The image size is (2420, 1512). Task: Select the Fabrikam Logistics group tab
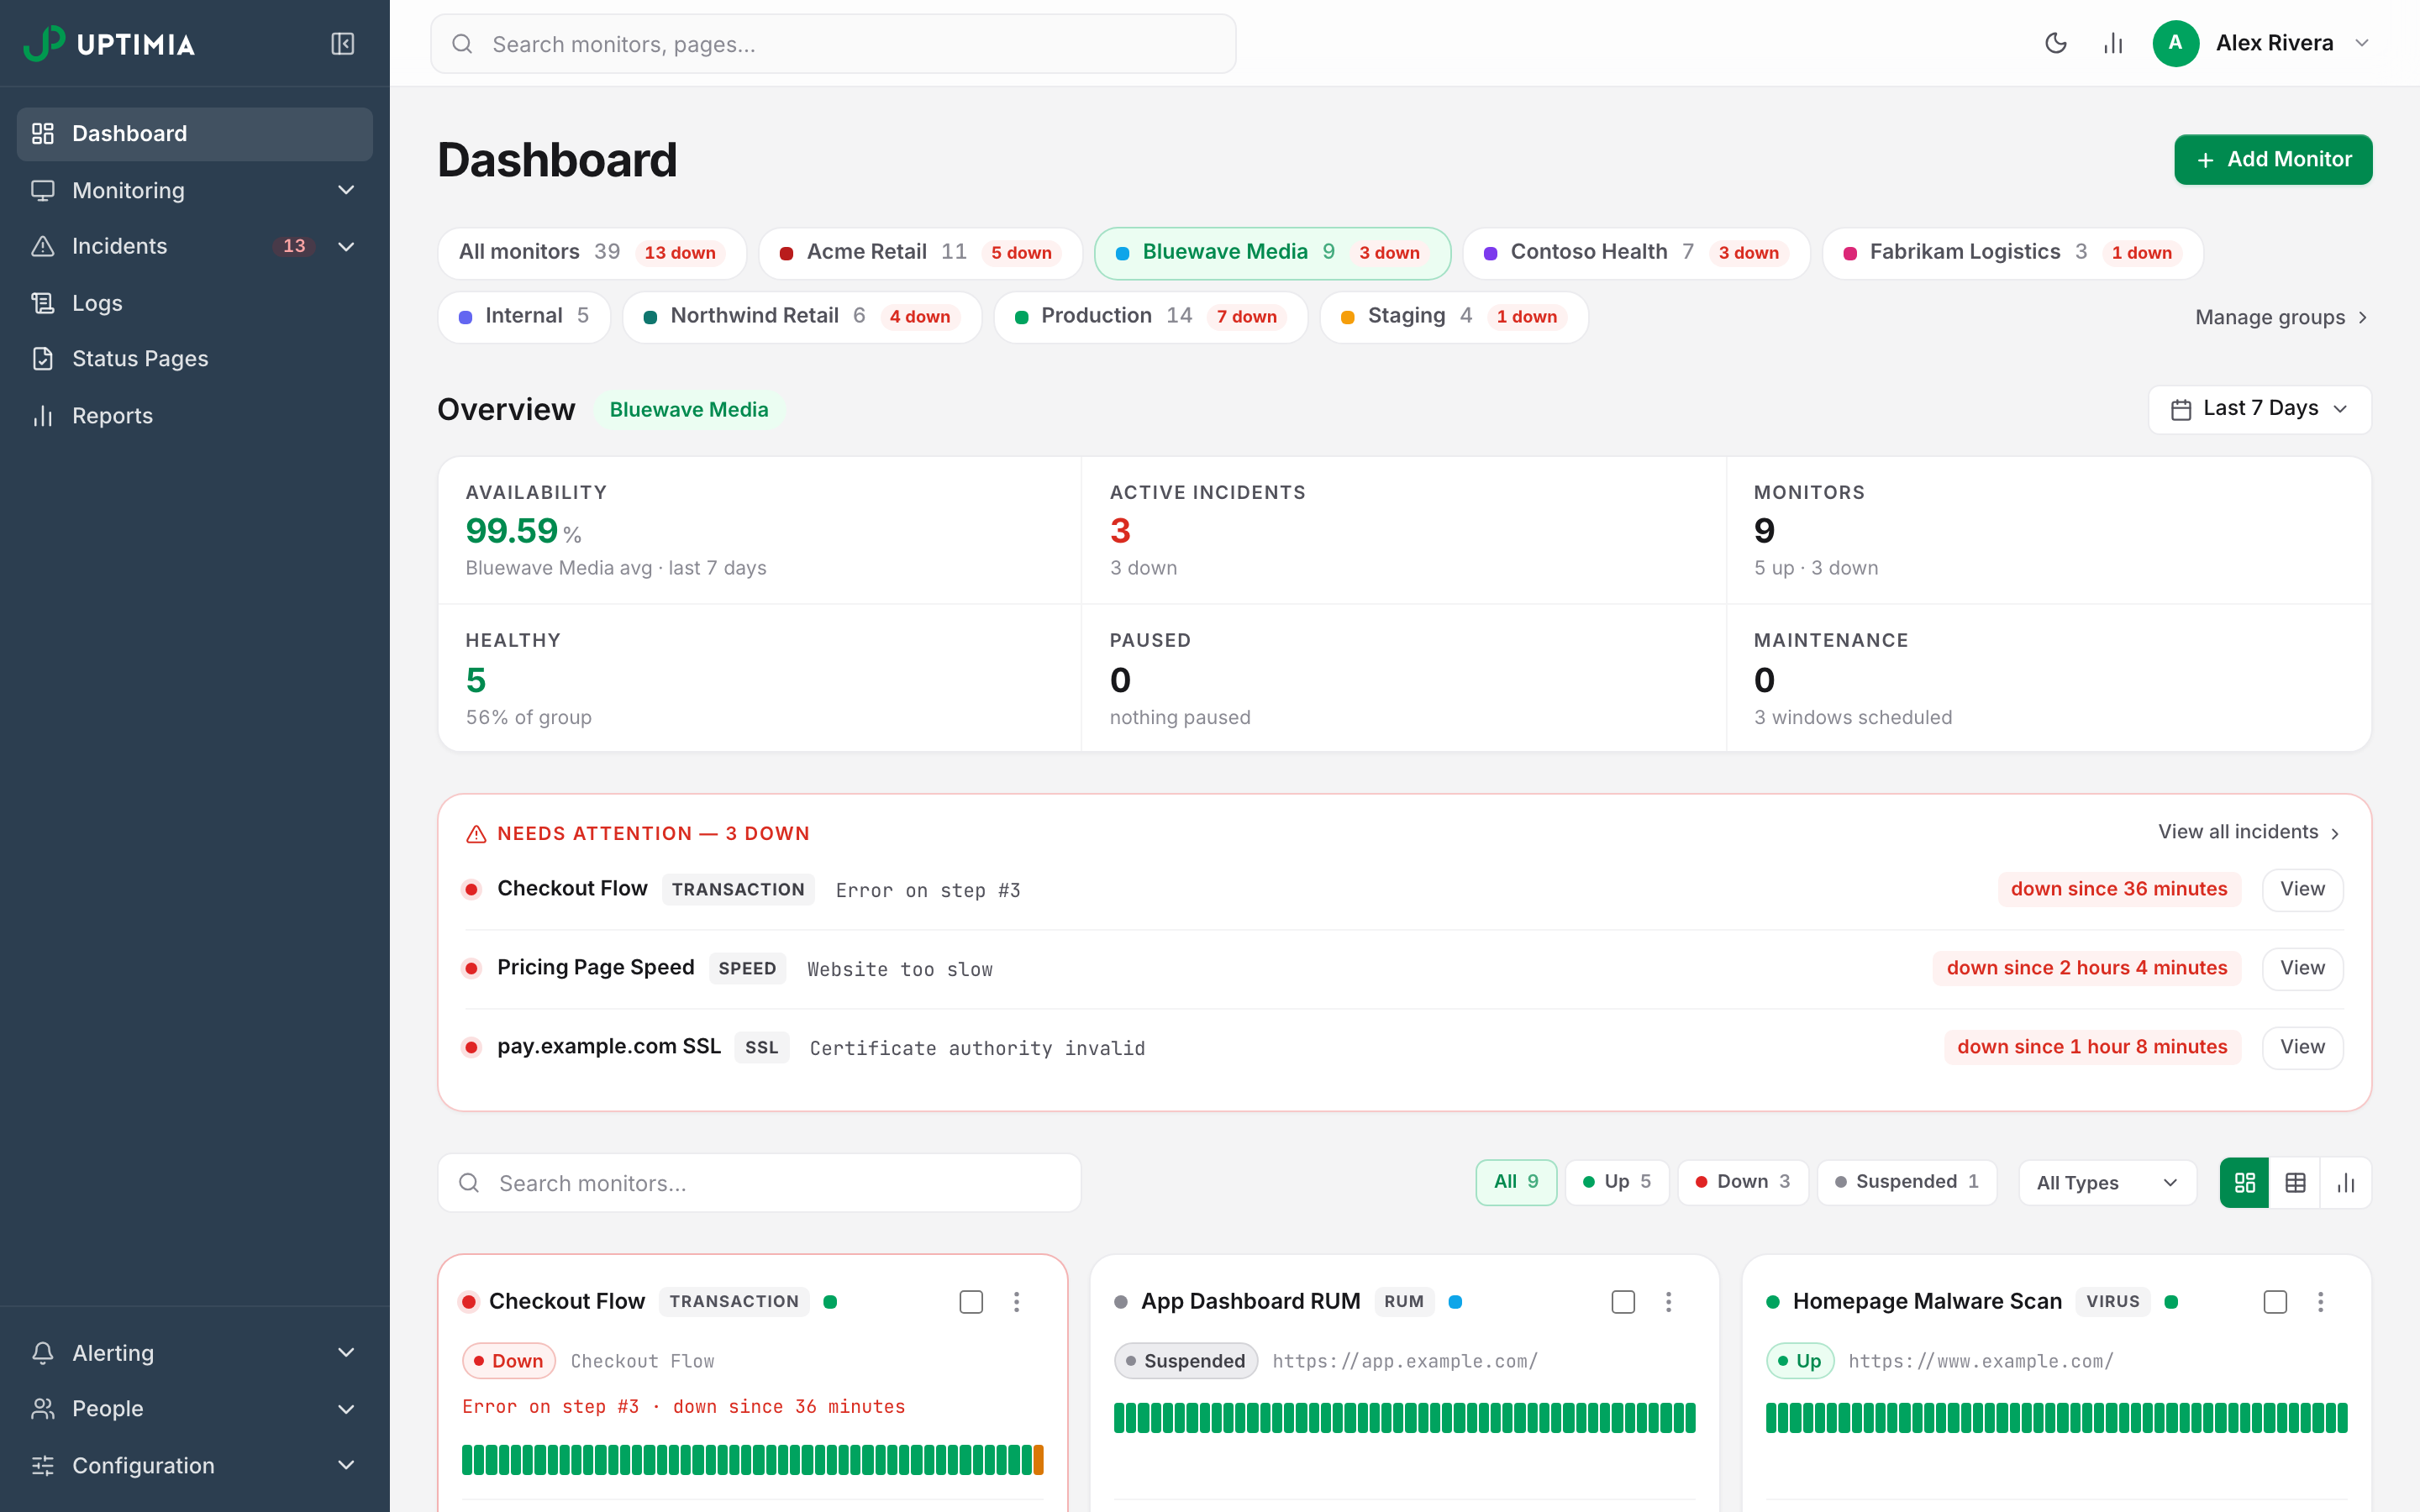pos(2012,253)
